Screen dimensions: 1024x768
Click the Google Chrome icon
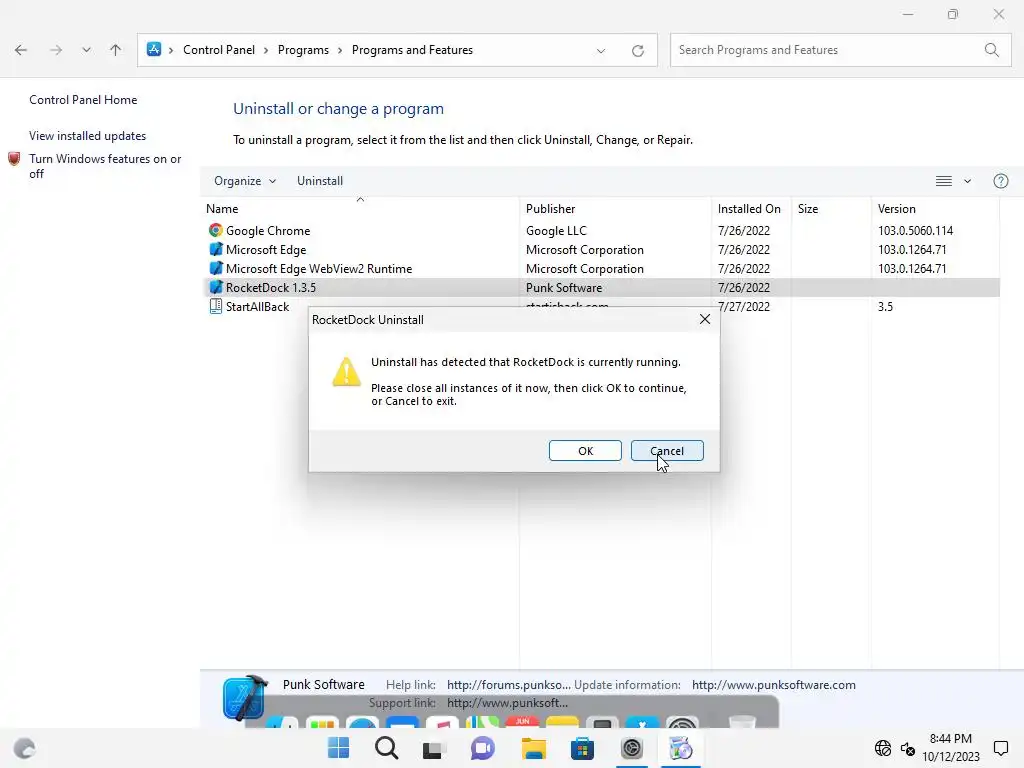(x=216, y=230)
